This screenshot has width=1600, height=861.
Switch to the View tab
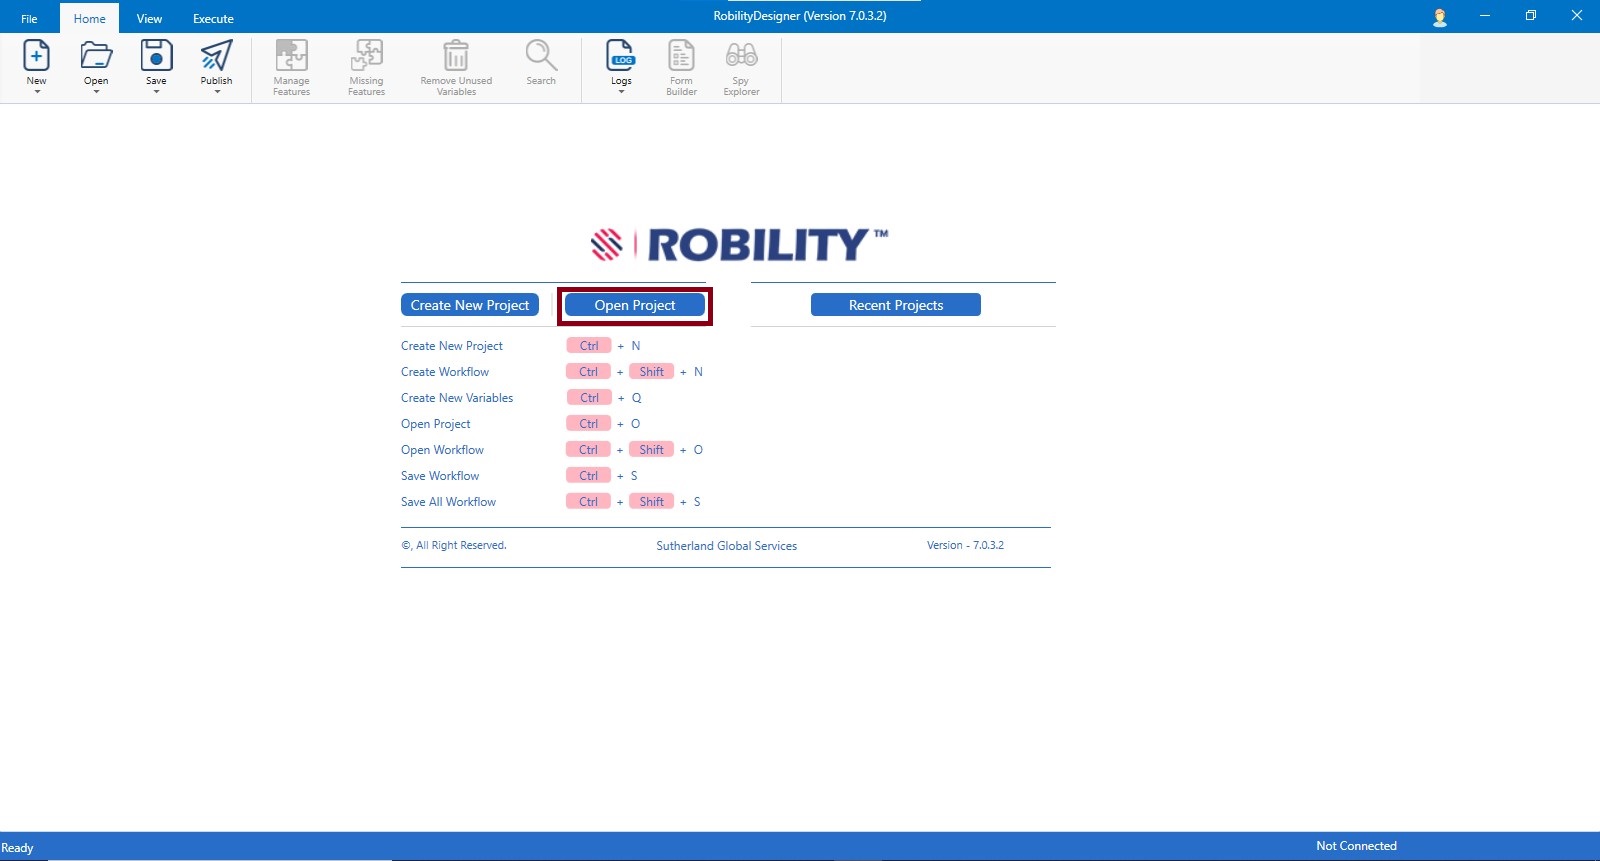(149, 19)
